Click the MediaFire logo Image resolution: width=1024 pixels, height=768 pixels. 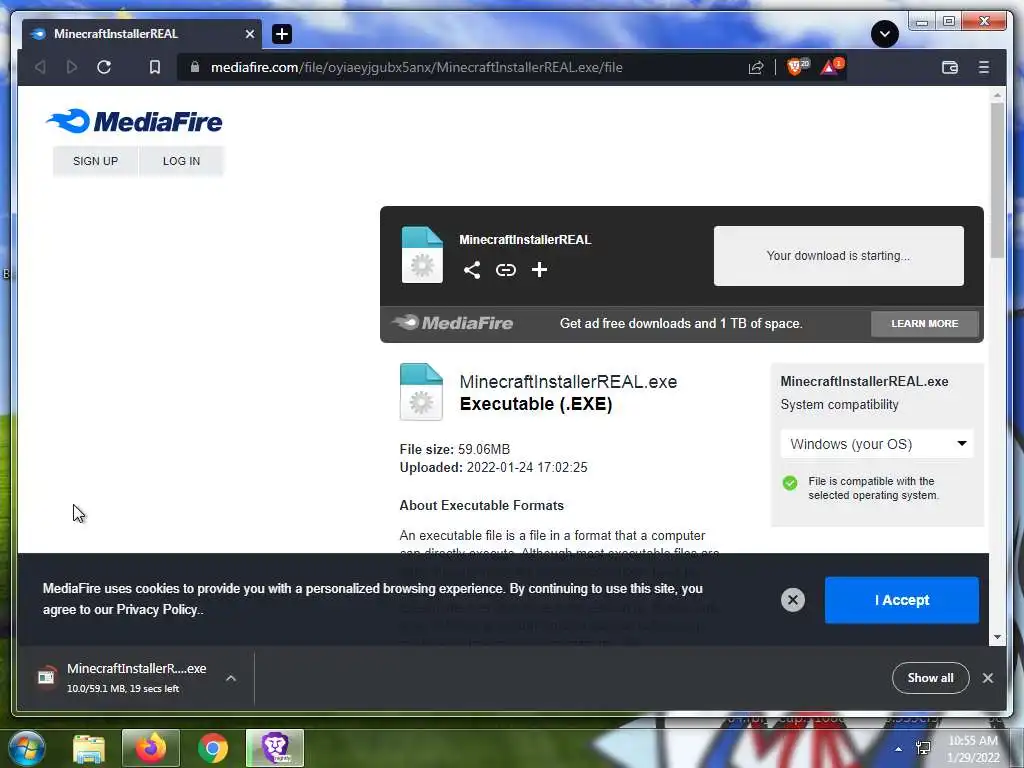point(135,121)
